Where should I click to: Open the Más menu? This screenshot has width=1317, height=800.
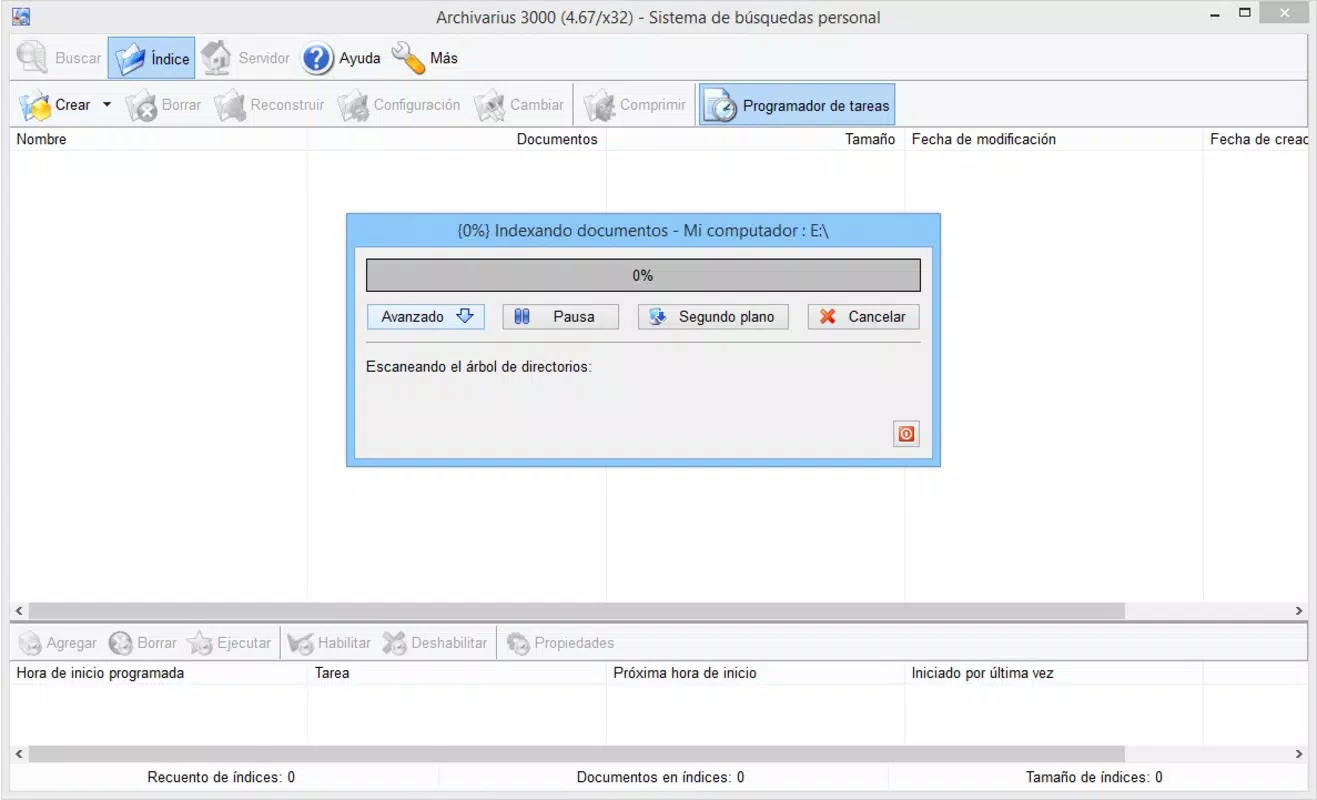coord(425,58)
